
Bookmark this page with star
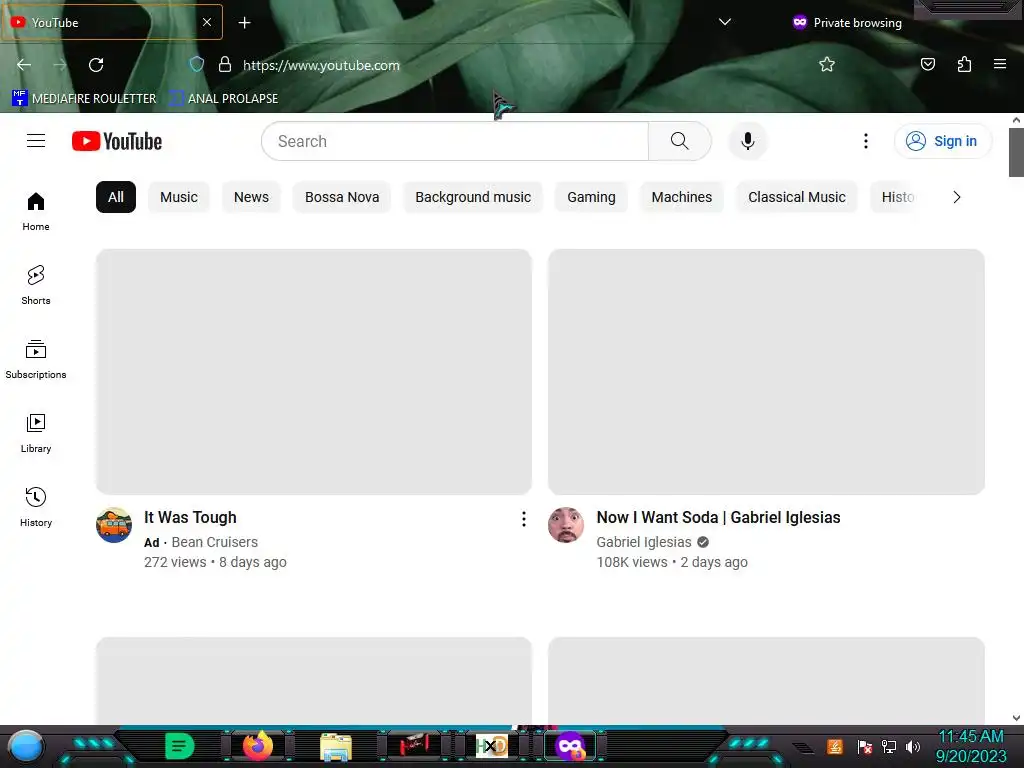827,65
